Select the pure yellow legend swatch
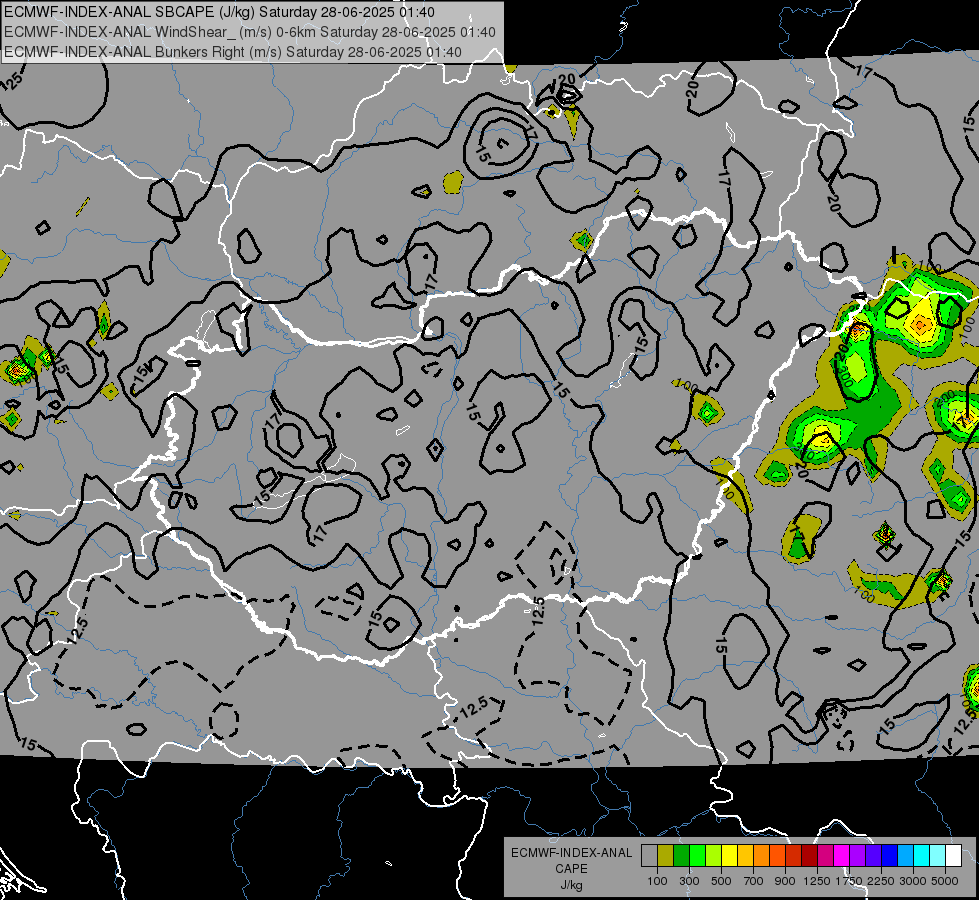 click(x=729, y=855)
